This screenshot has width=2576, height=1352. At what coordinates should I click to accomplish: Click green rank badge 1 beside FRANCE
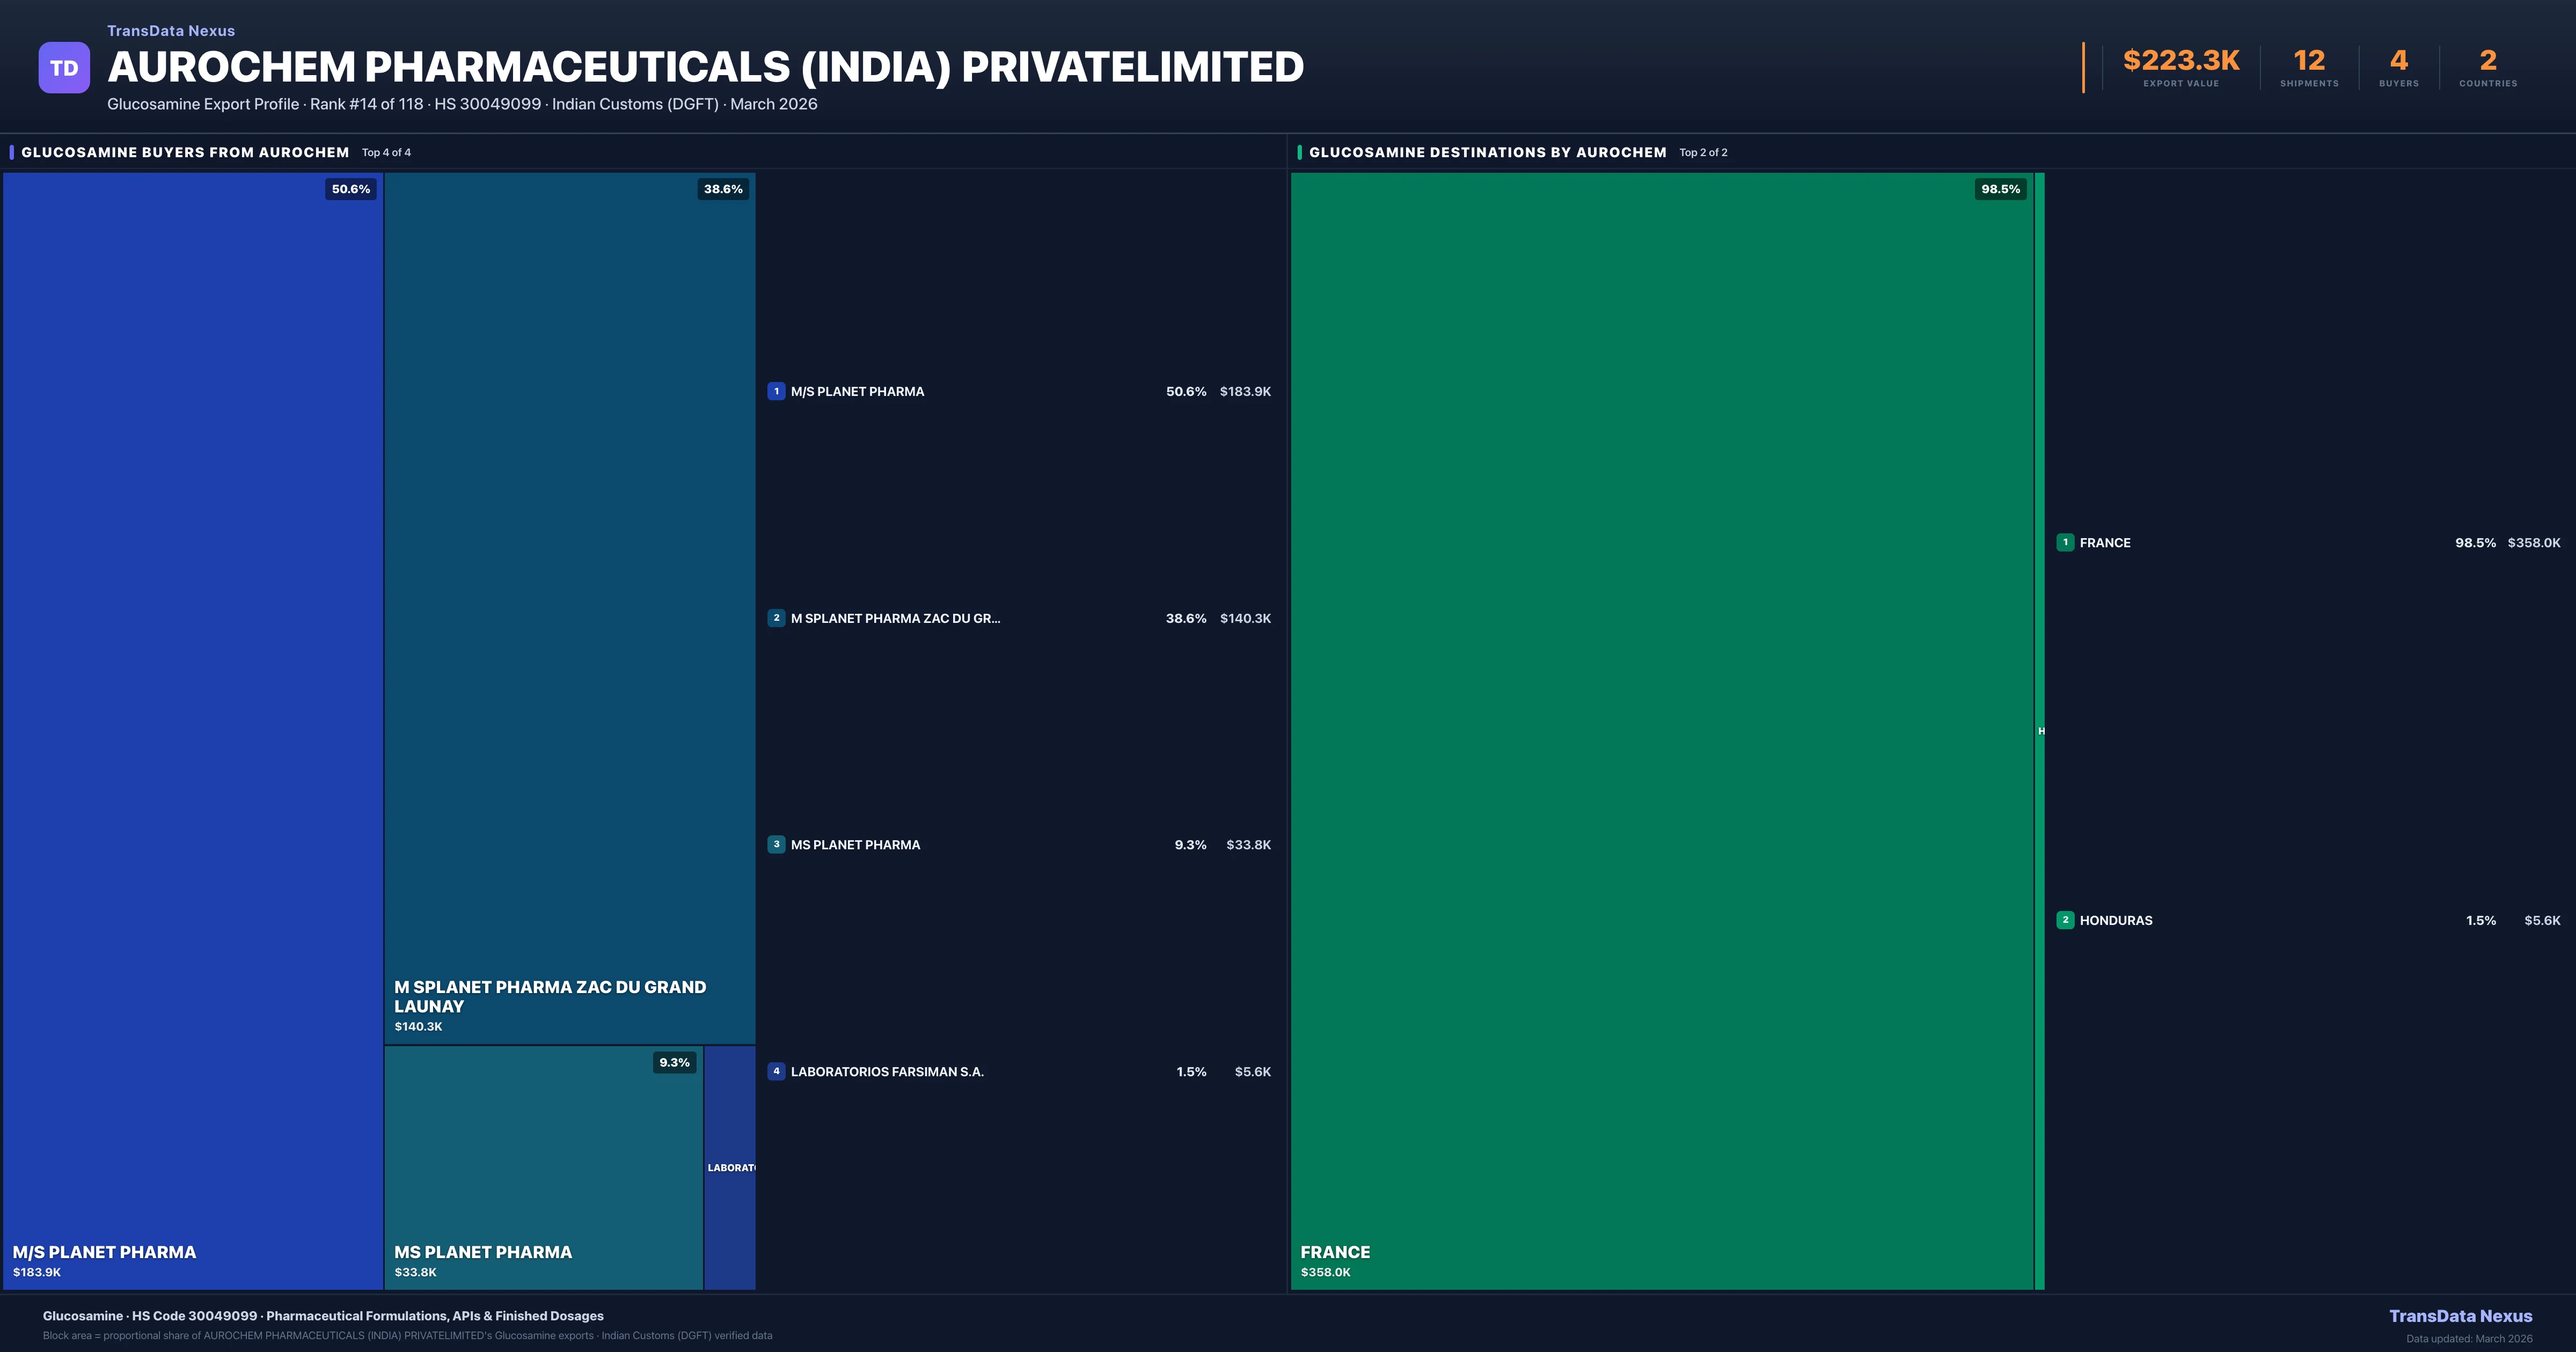(x=2065, y=542)
